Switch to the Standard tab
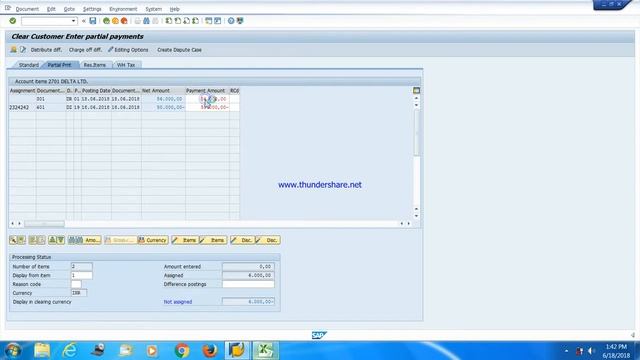This screenshot has width=640, height=360. 29,65
